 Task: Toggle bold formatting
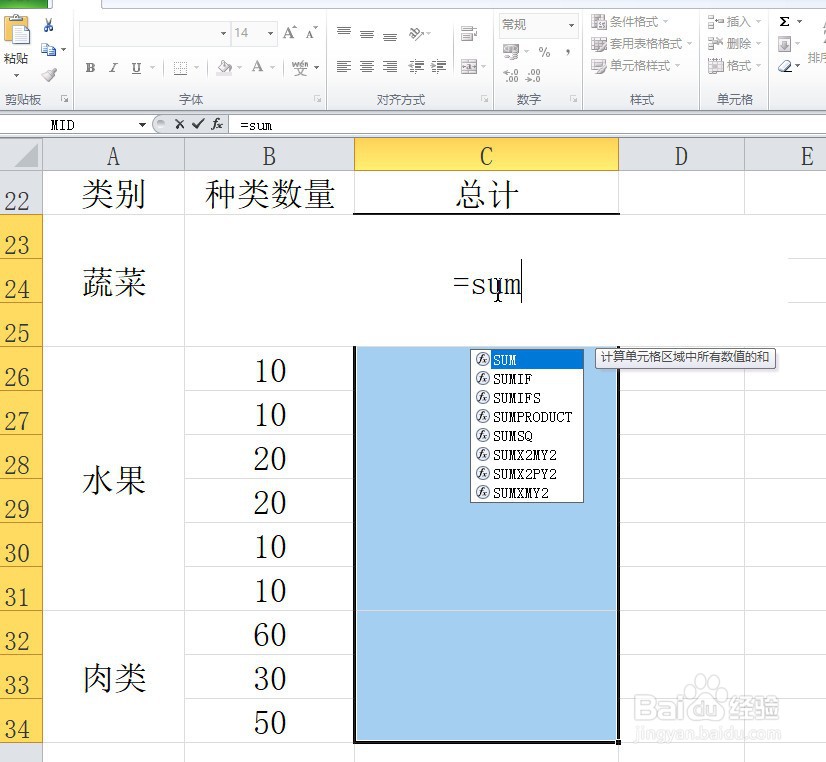click(90, 66)
